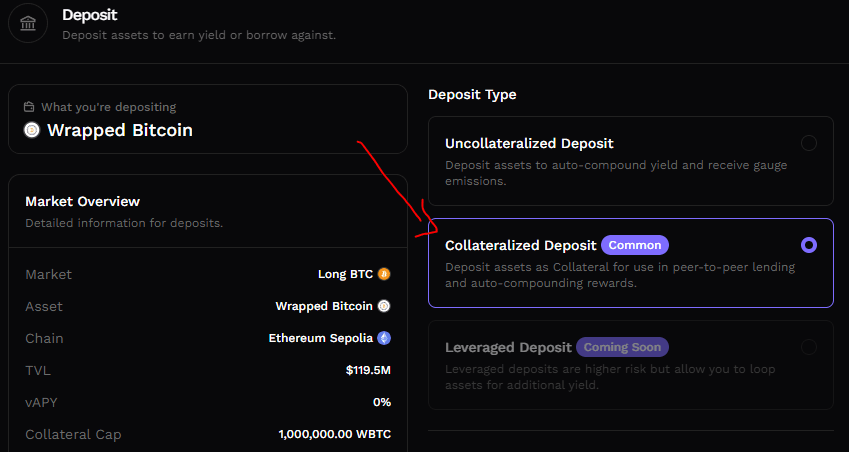849x452 pixels.
Task: Click the Ethereum icon beside Ethereum Sepolia
Action: tap(384, 338)
